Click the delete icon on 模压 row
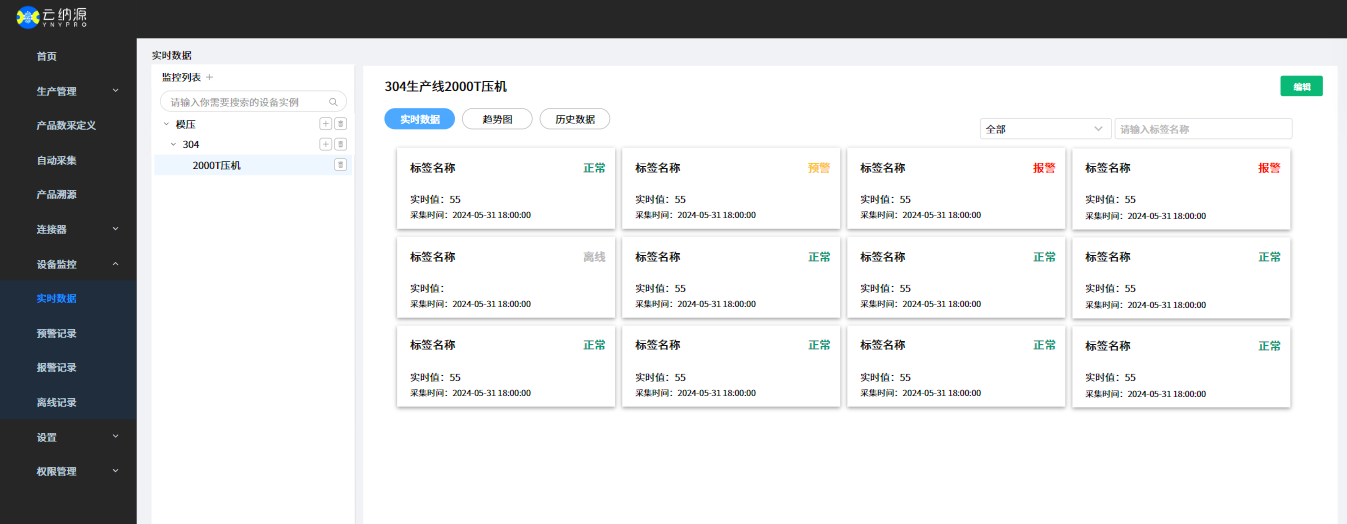The width and height of the screenshot is (1347, 524). pyautogui.click(x=340, y=124)
